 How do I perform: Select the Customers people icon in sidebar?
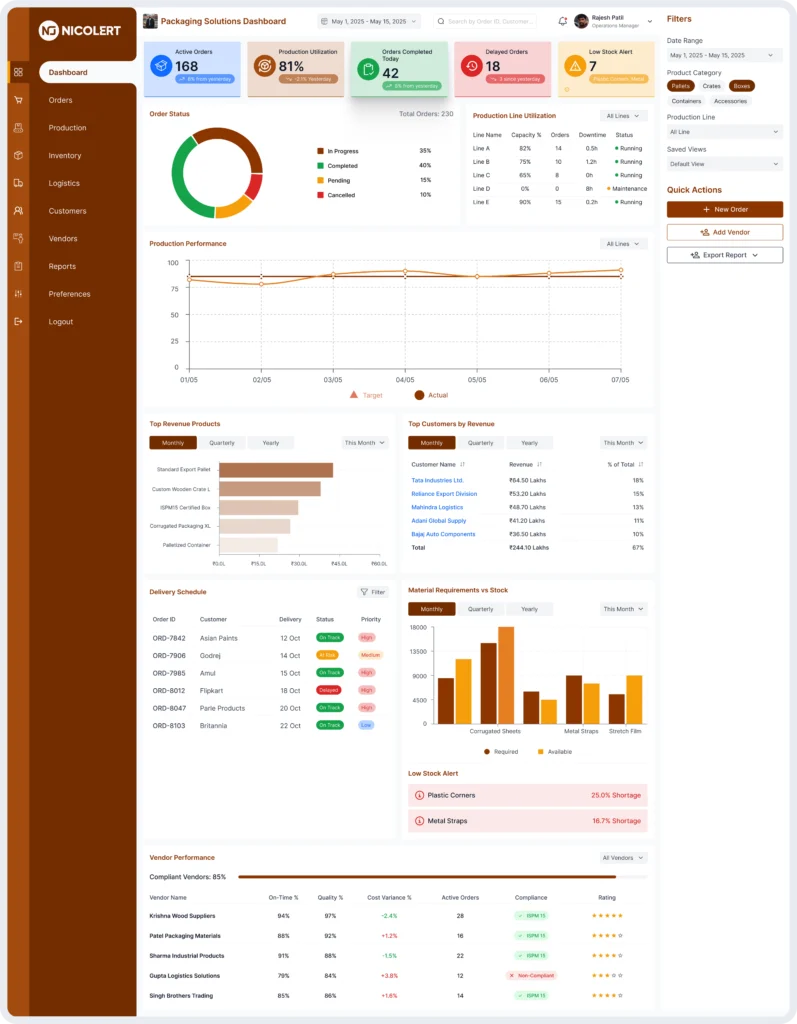18,211
